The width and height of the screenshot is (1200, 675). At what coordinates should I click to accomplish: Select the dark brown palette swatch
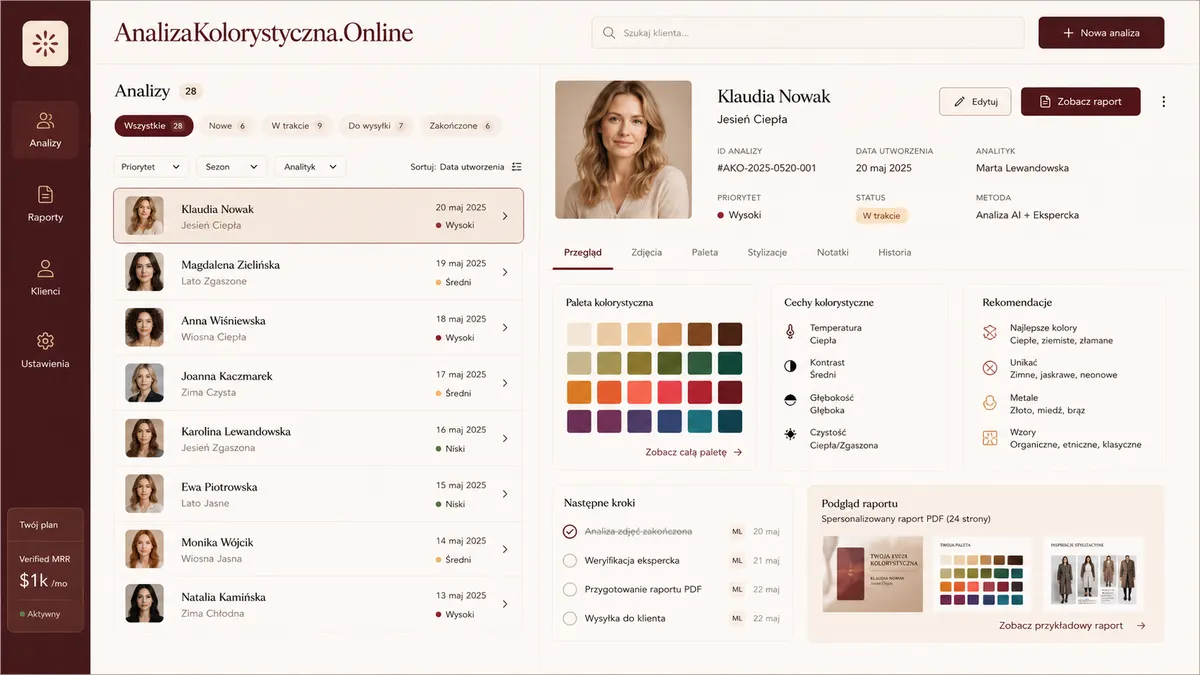tap(730, 334)
